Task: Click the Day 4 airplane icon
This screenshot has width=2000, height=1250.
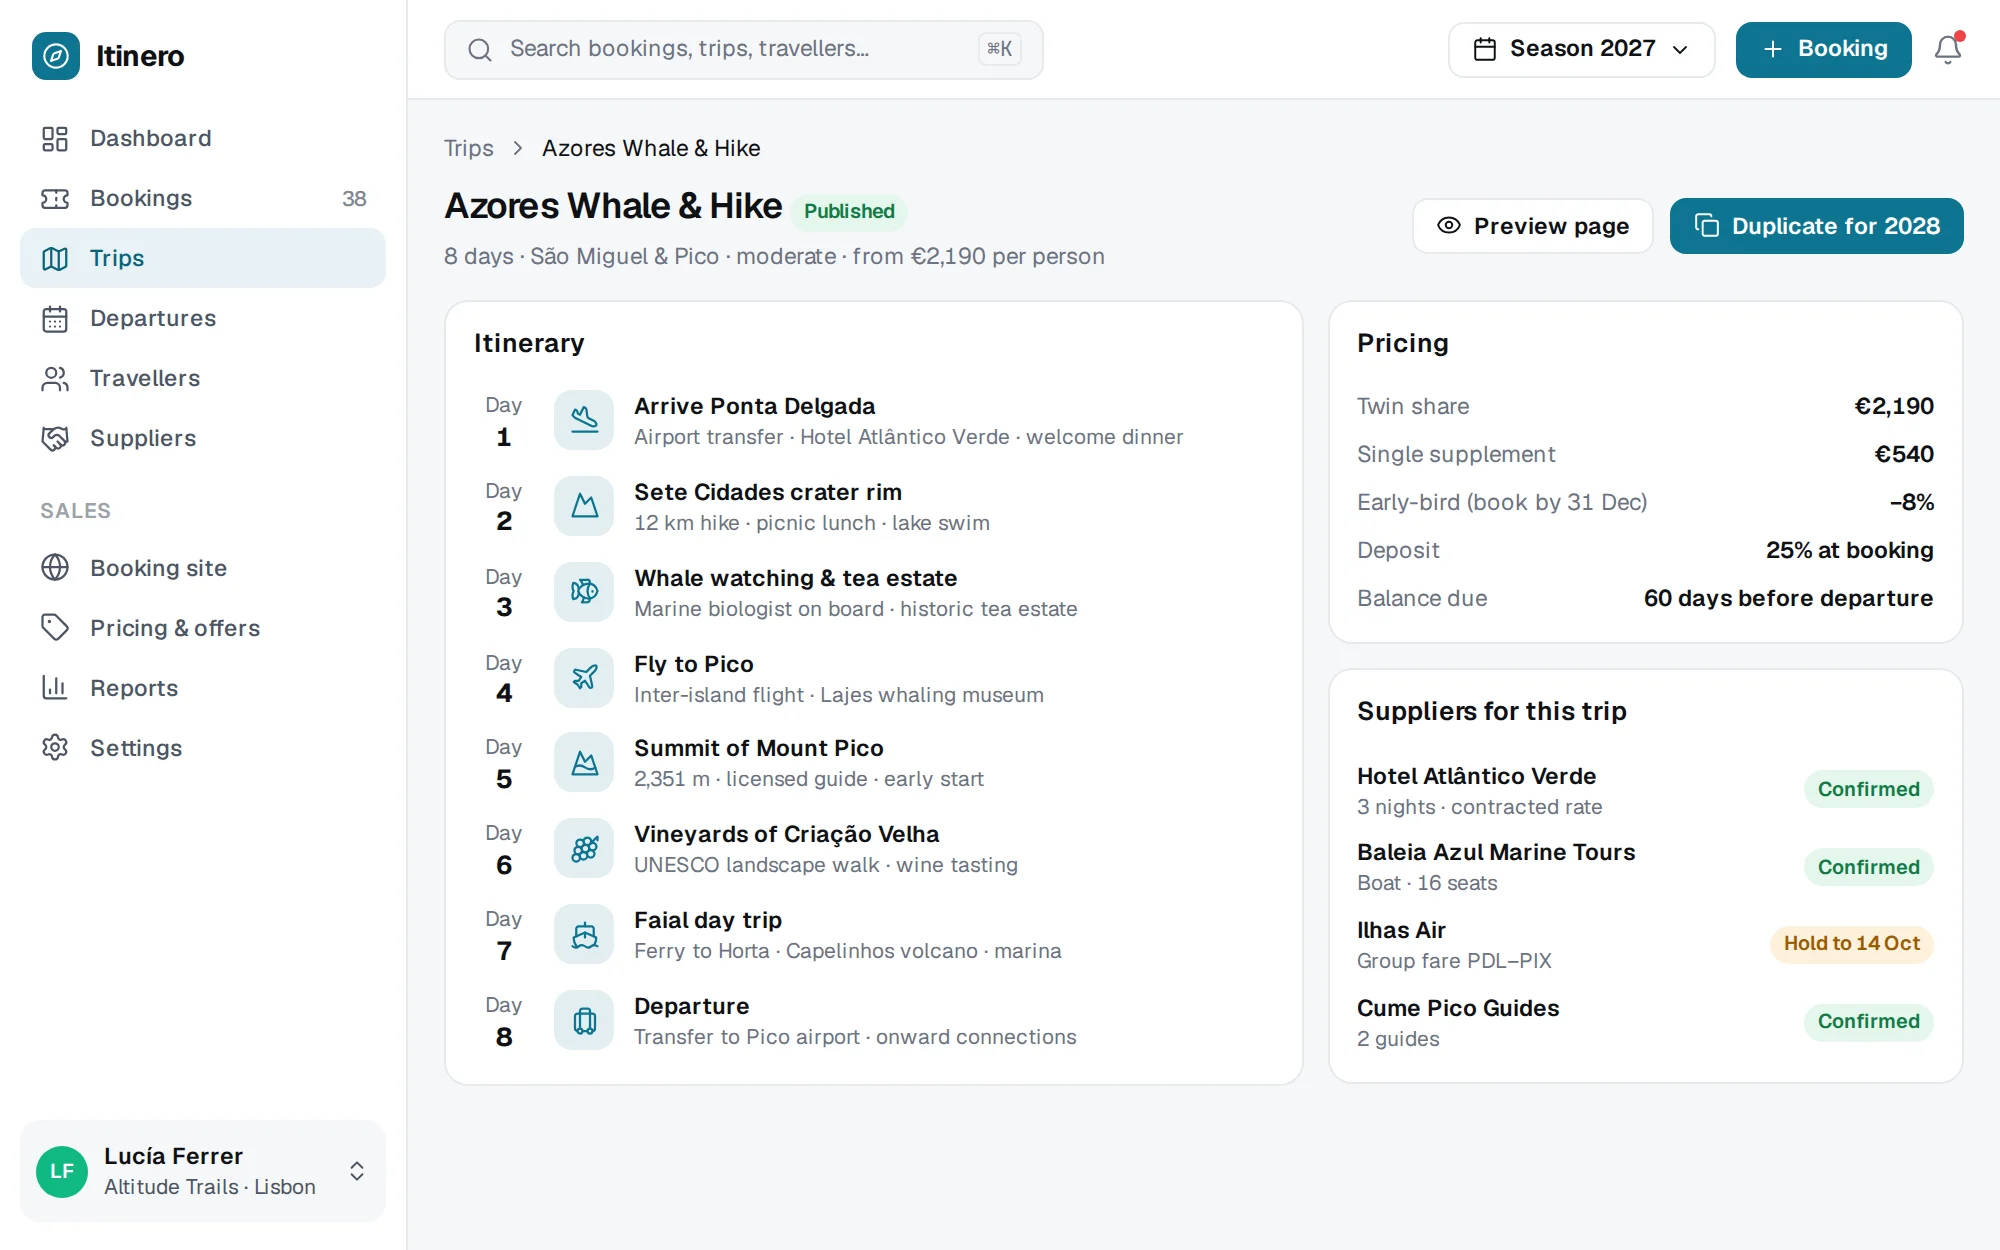Action: [584, 678]
